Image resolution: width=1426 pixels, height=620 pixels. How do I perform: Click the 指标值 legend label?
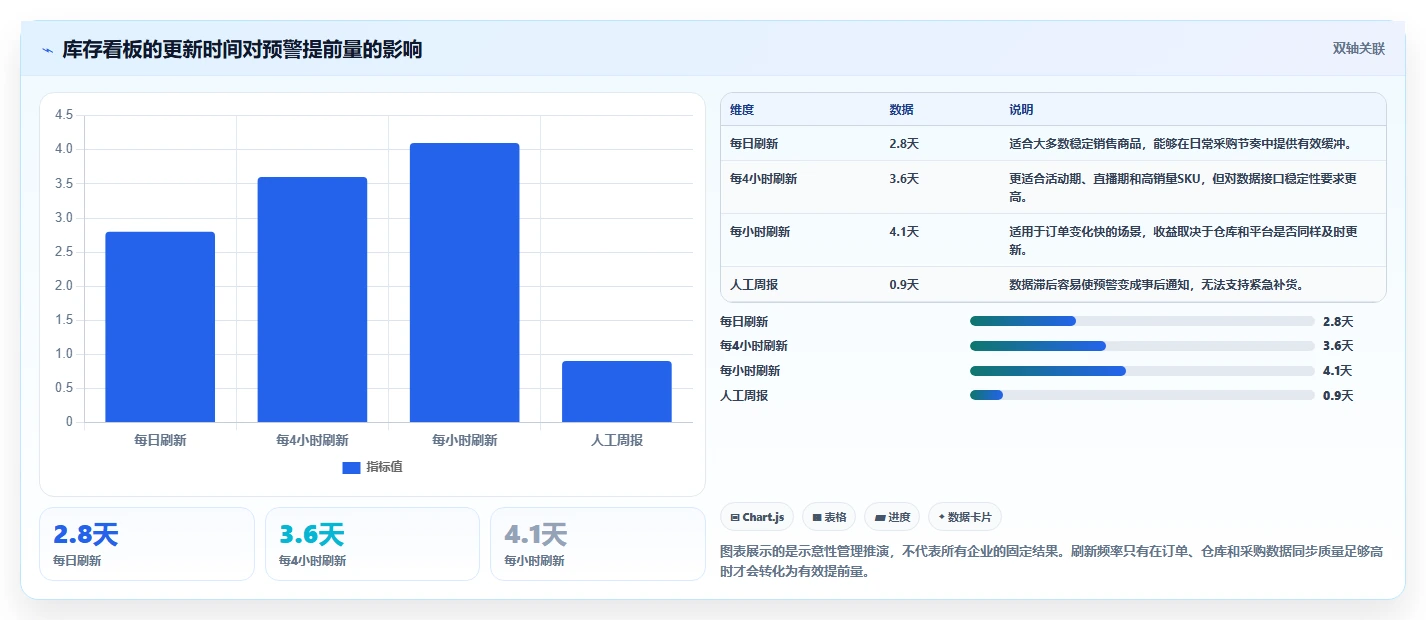tap(384, 467)
